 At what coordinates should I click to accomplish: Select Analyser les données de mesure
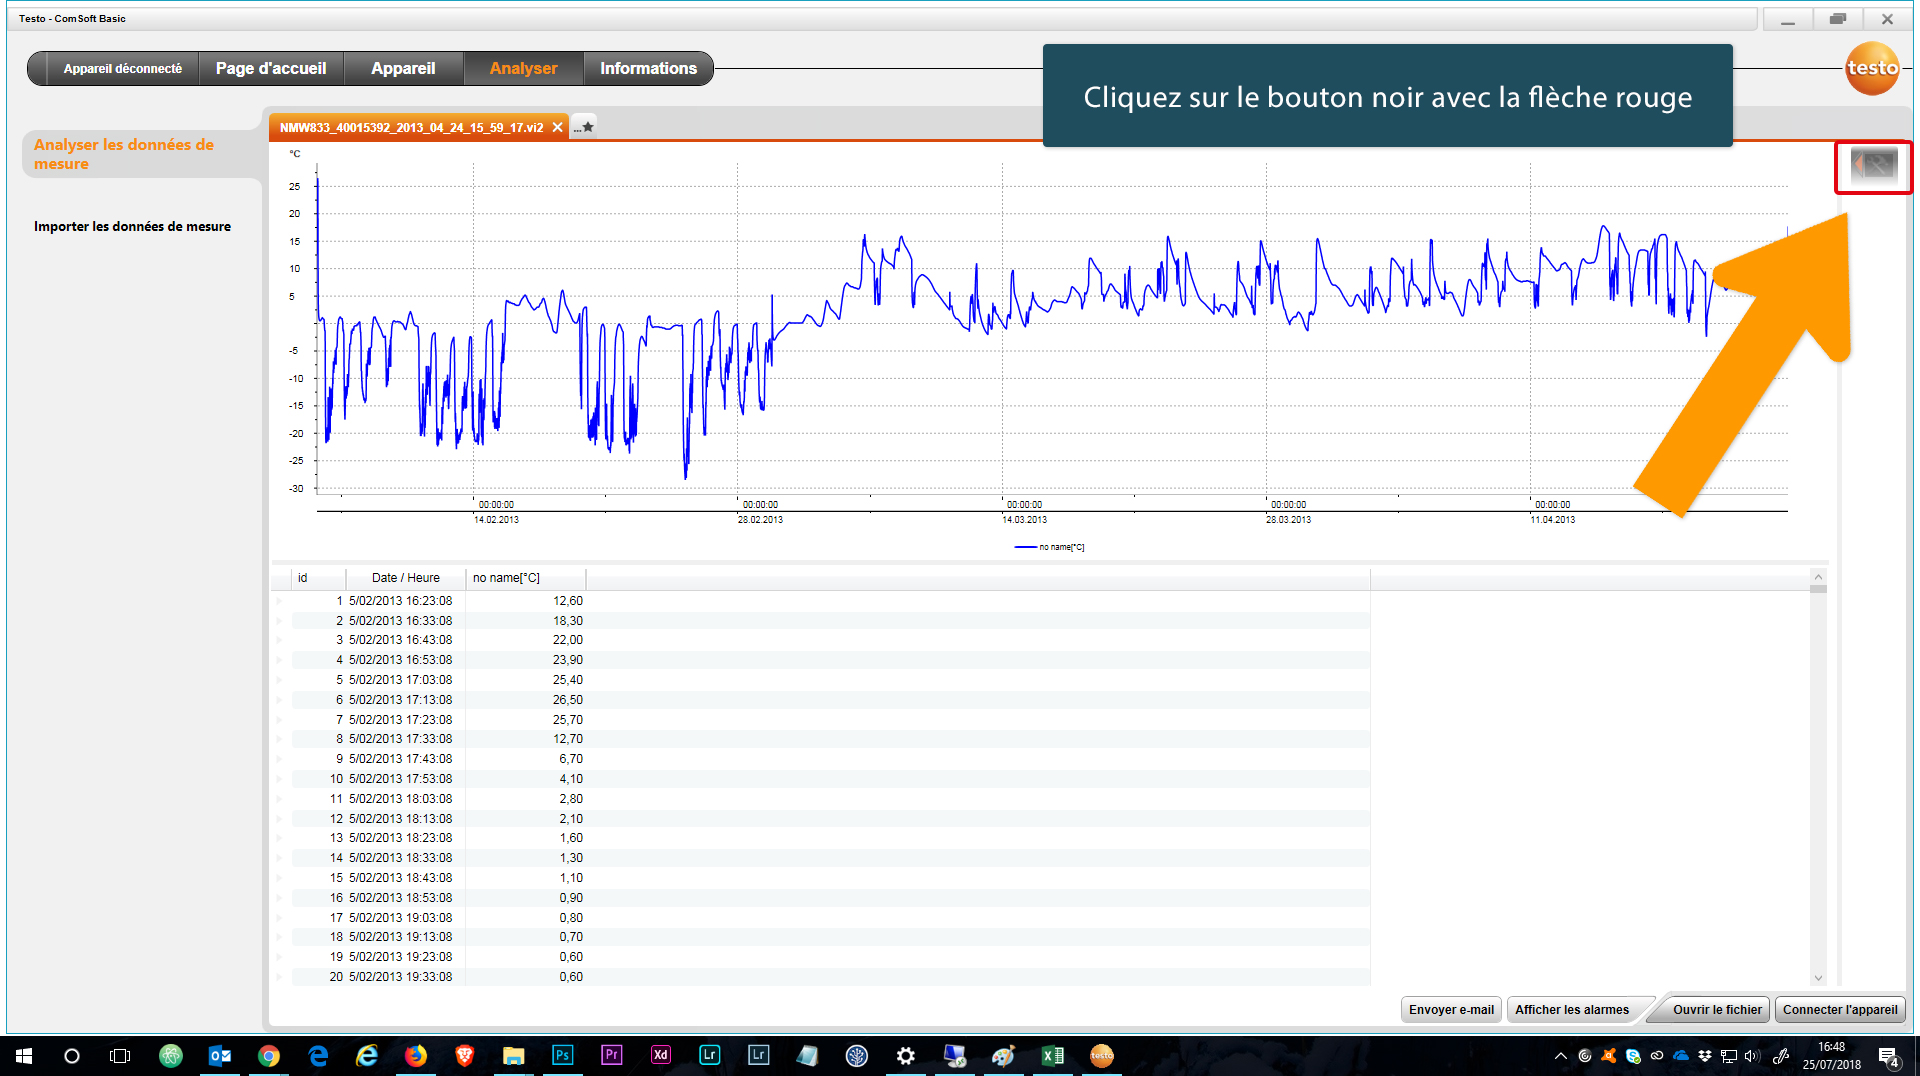tap(124, 154)
